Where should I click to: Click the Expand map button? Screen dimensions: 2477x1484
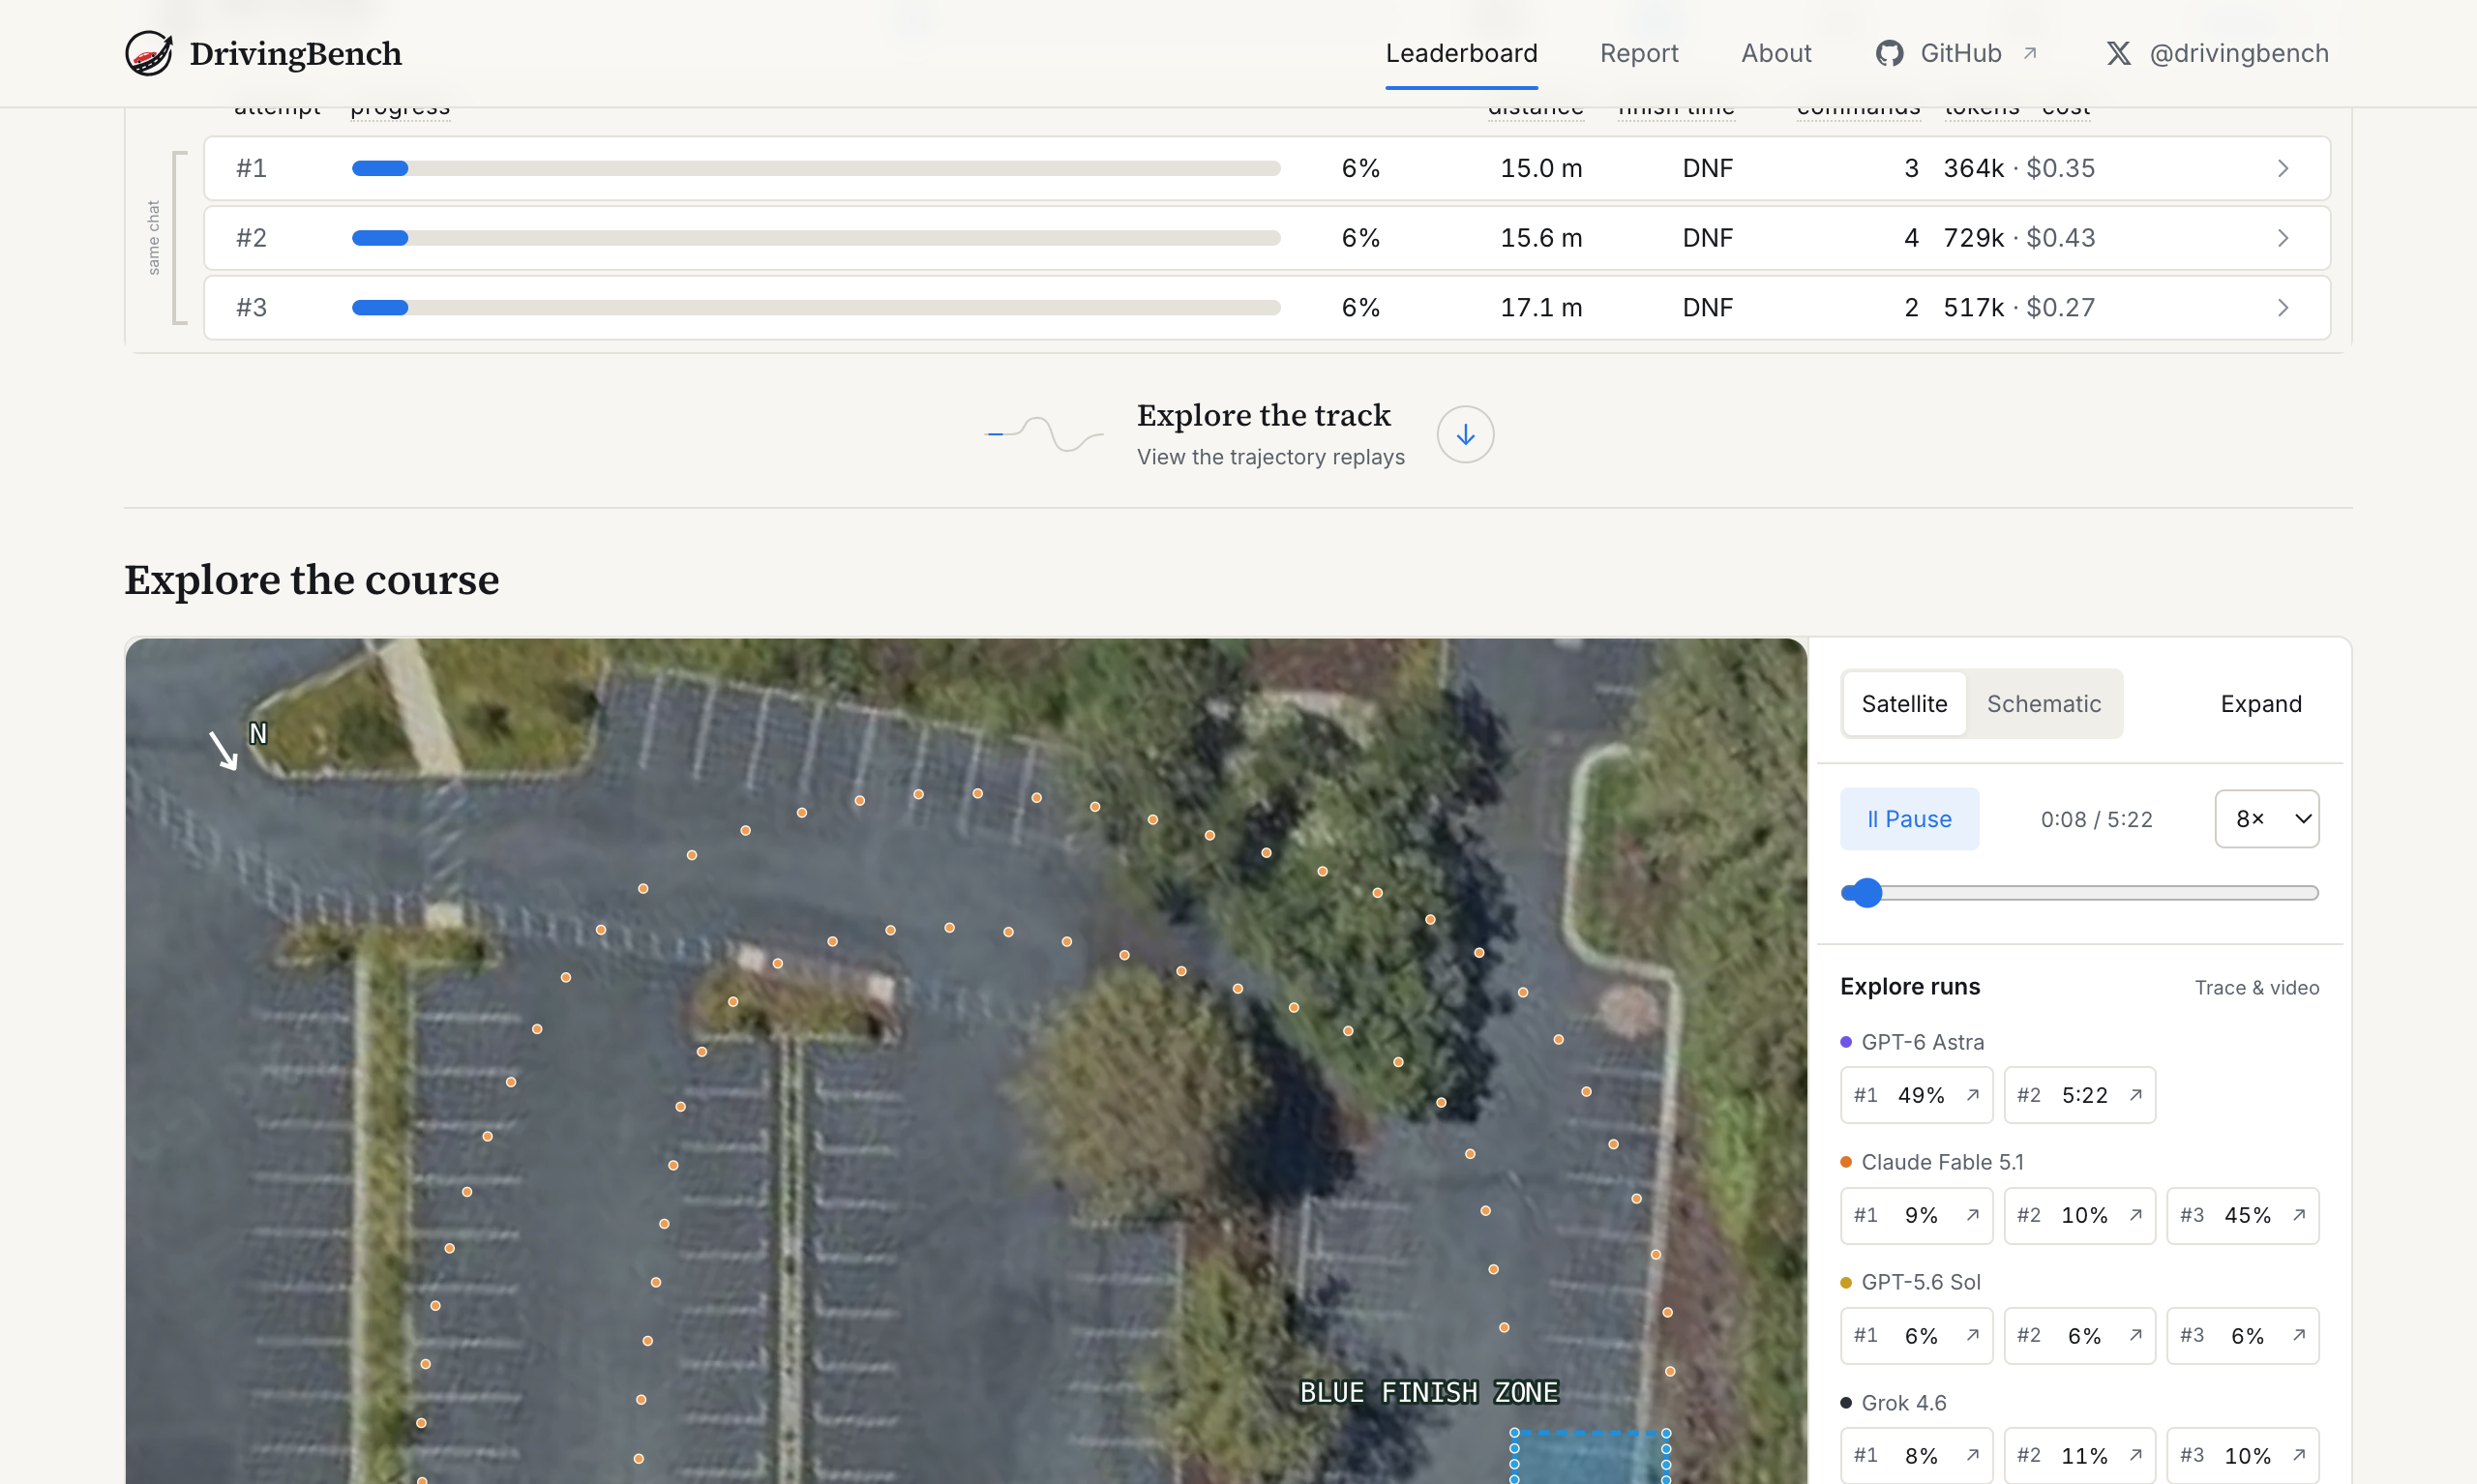click(x=2261, y=704)
